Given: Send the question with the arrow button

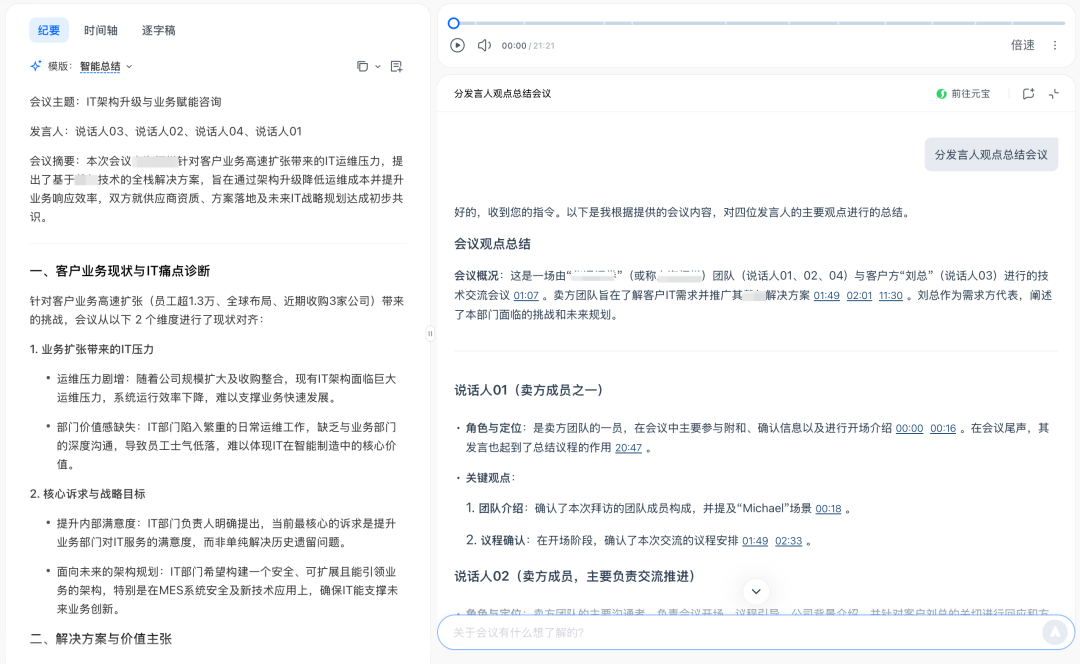Looking at the screenshot, I should tap(1054, 632).
